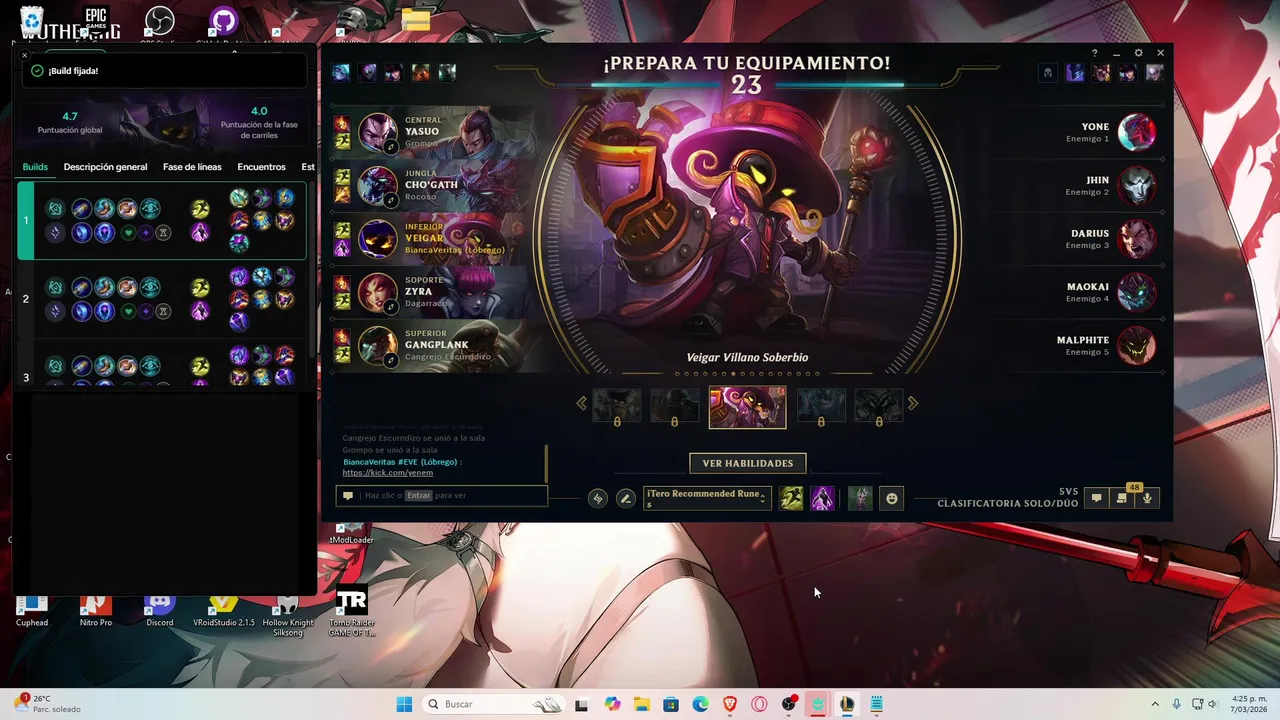
Task: Open the iTero Recommended Runes page dropdown
Action: tap(708, 498)
